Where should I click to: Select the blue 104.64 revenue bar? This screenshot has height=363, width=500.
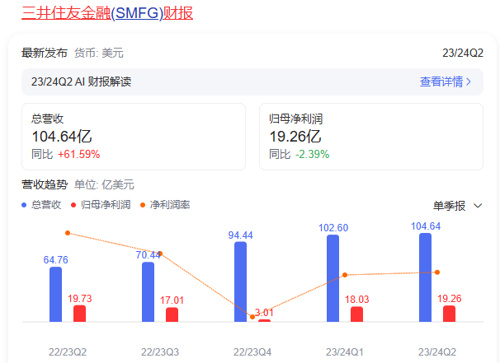coord(425,277)
